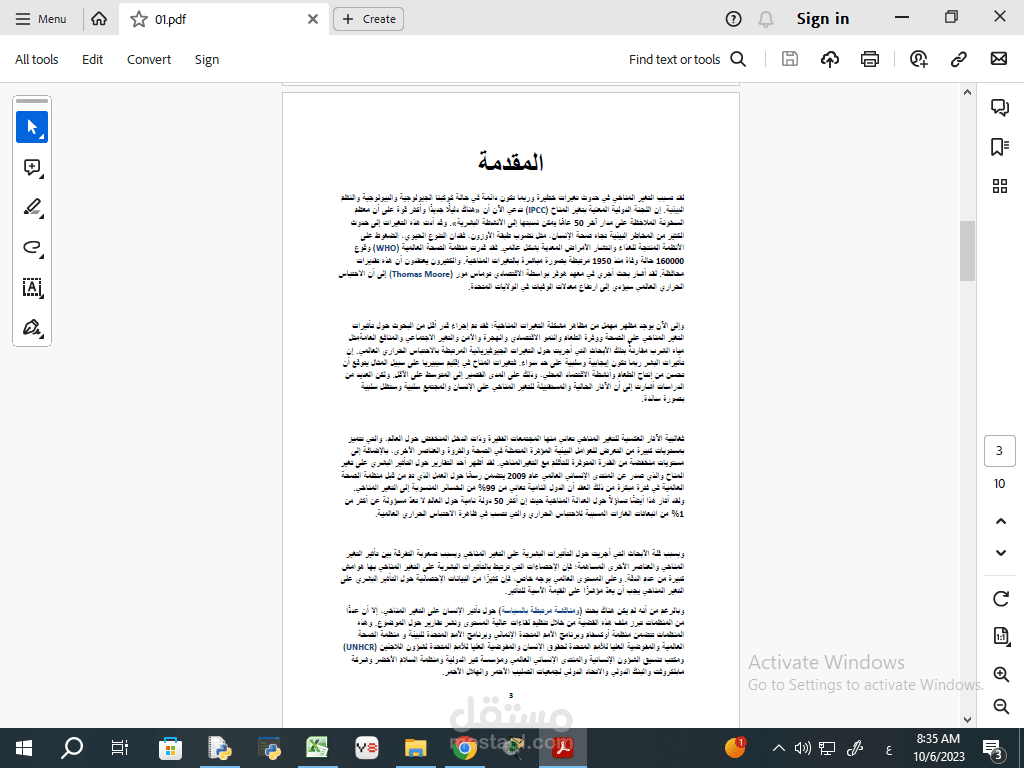Select the Highlight pen tool
This screenshot has height=768, width=1024.
[x=32, y=207]
